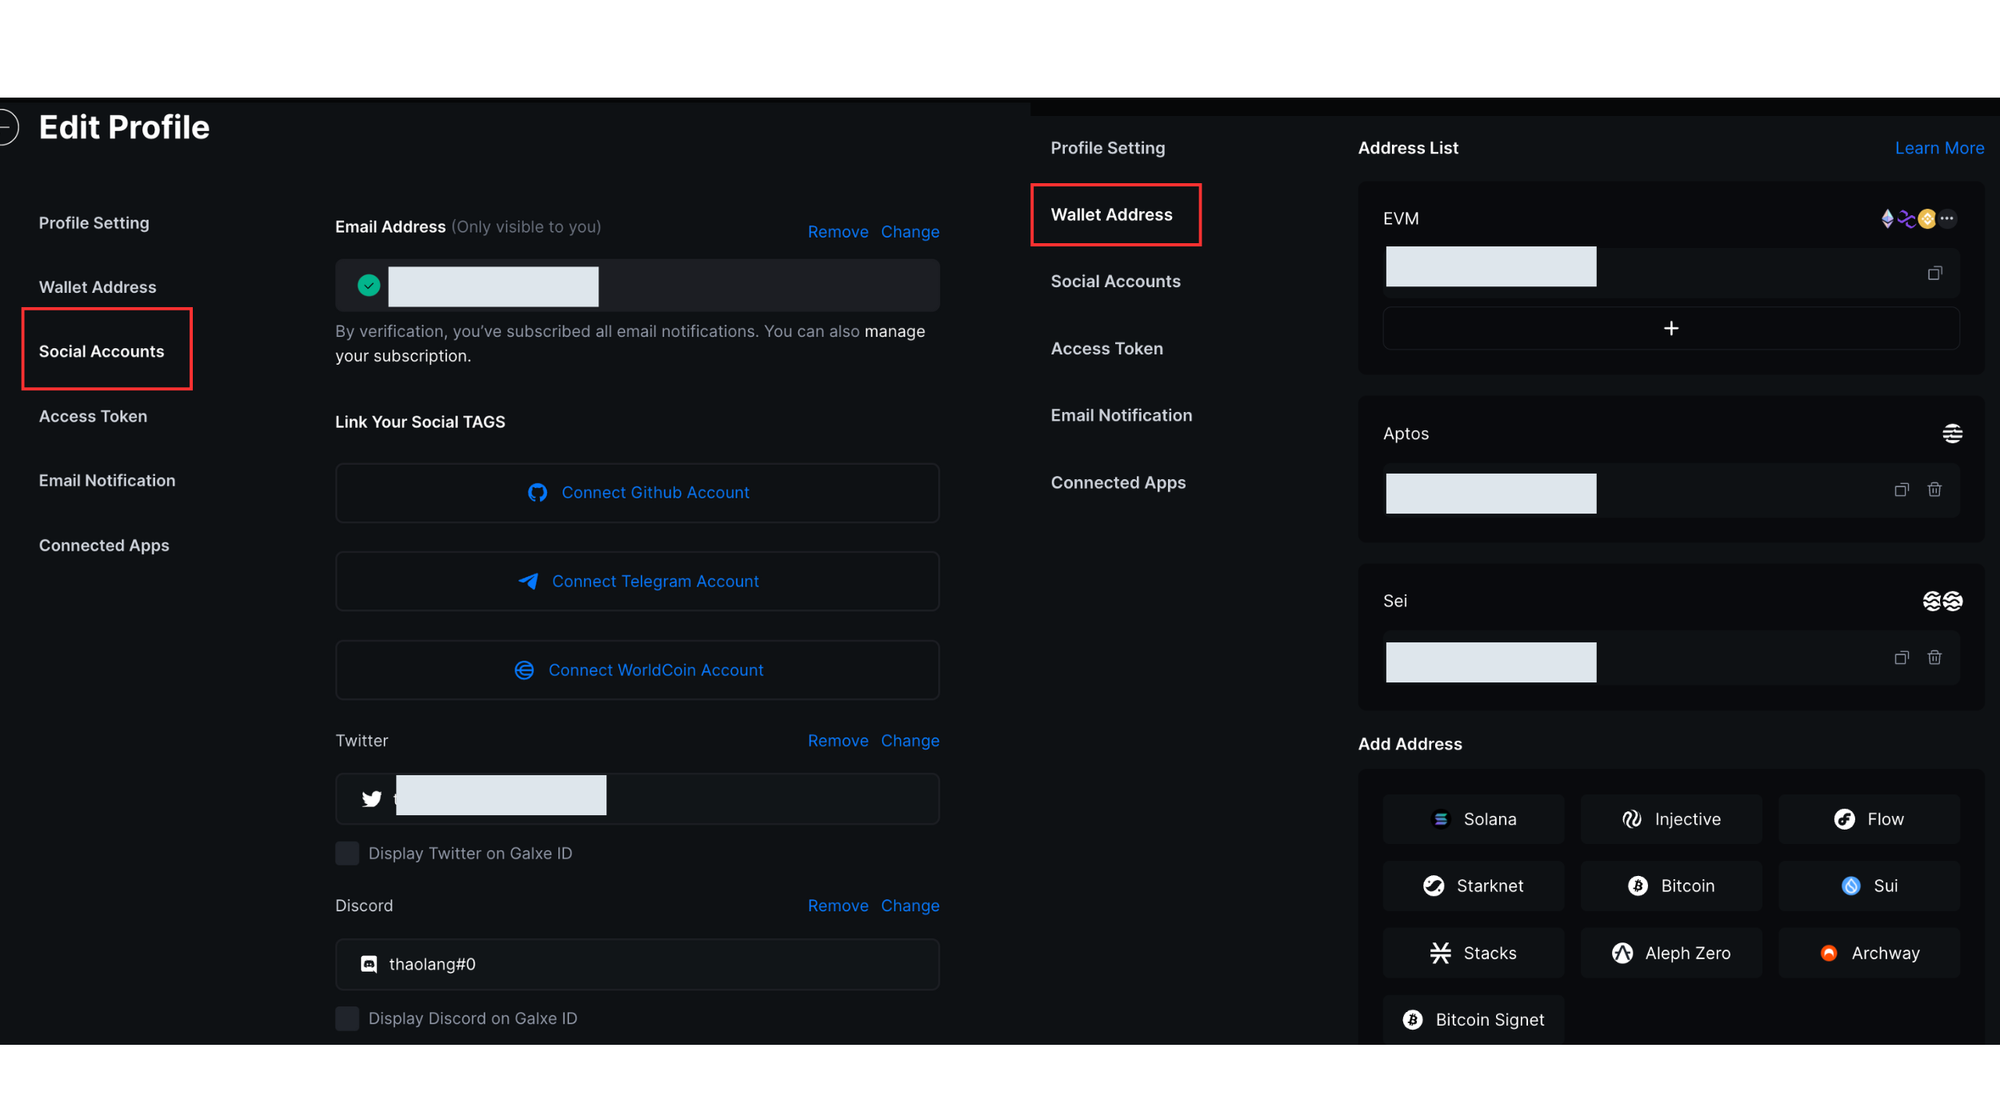Select Connected Apps in left sidebar
Image resolution: width=2000 pixels, height=1120 pixels.
tap(104, 545)
